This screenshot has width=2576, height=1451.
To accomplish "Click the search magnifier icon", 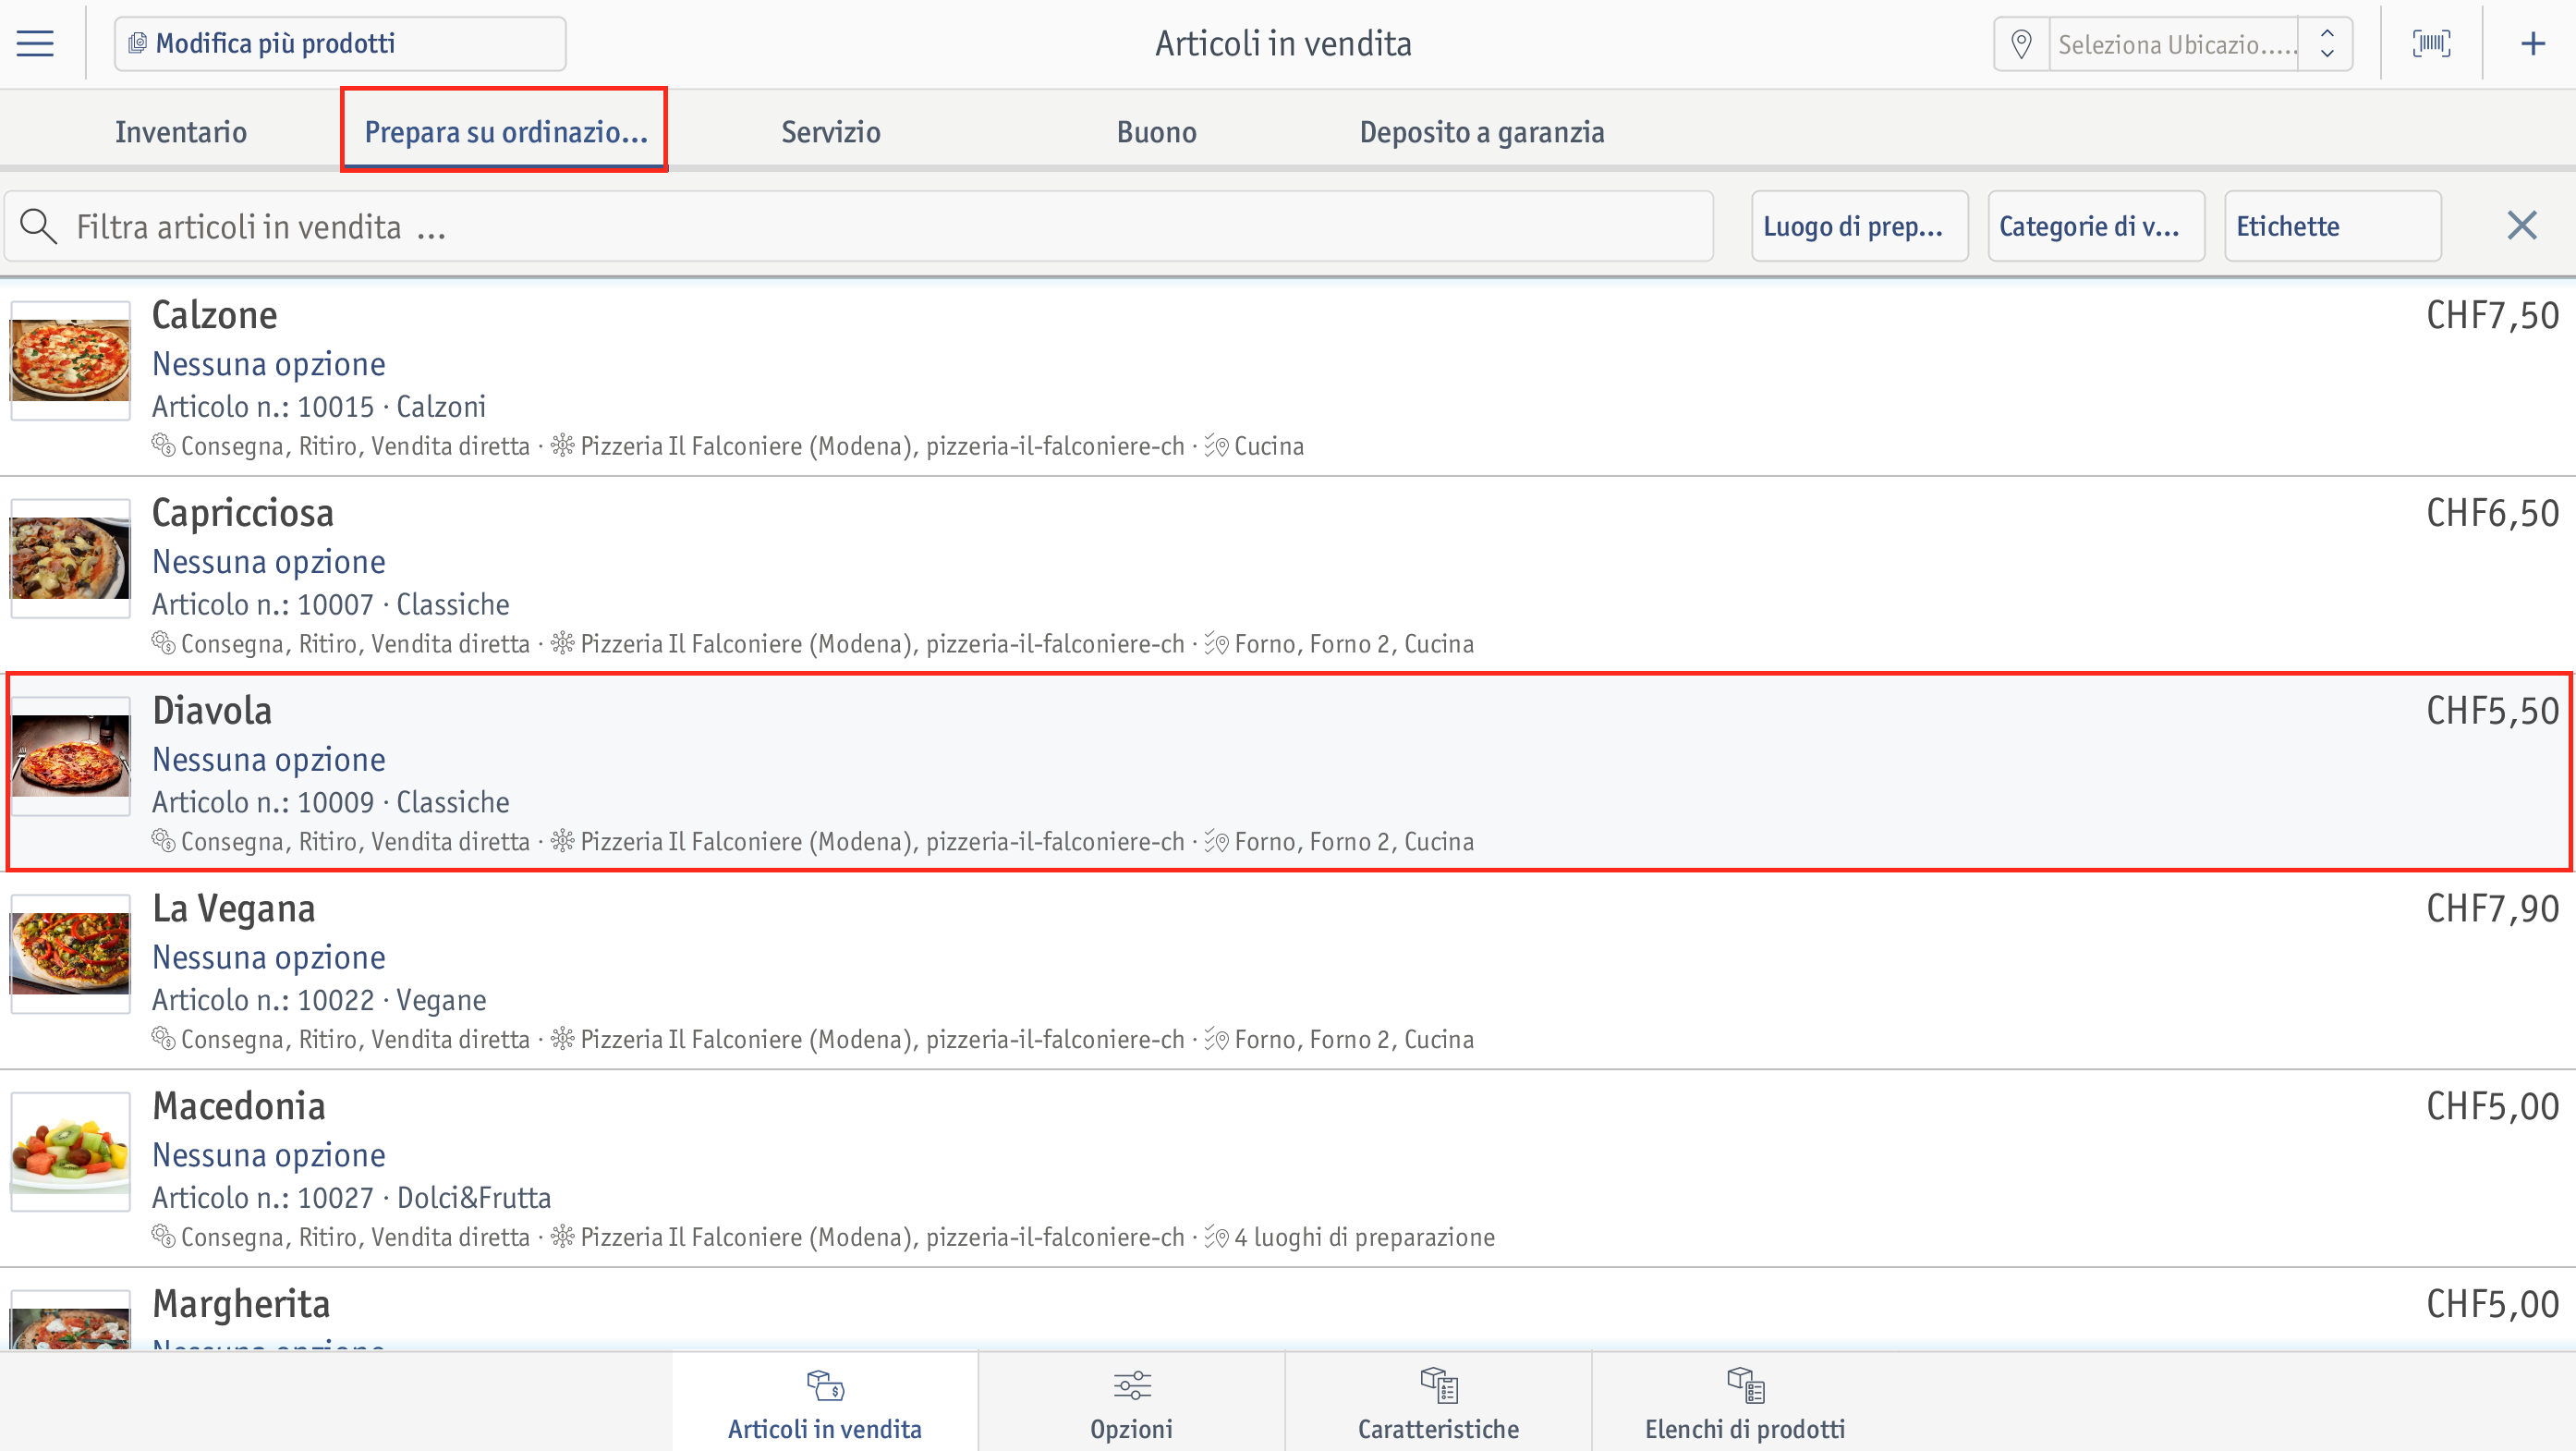I will pos(38,226).
